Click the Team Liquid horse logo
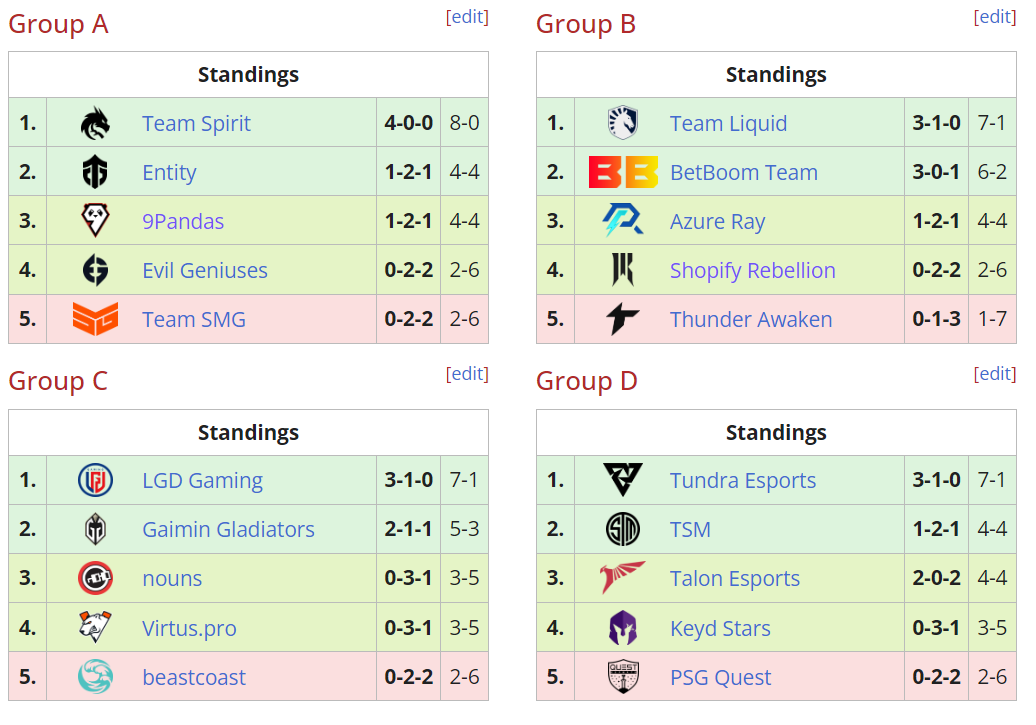This screenshot has height=725, width=1036. pyautogui.click(x=623, y=123)
